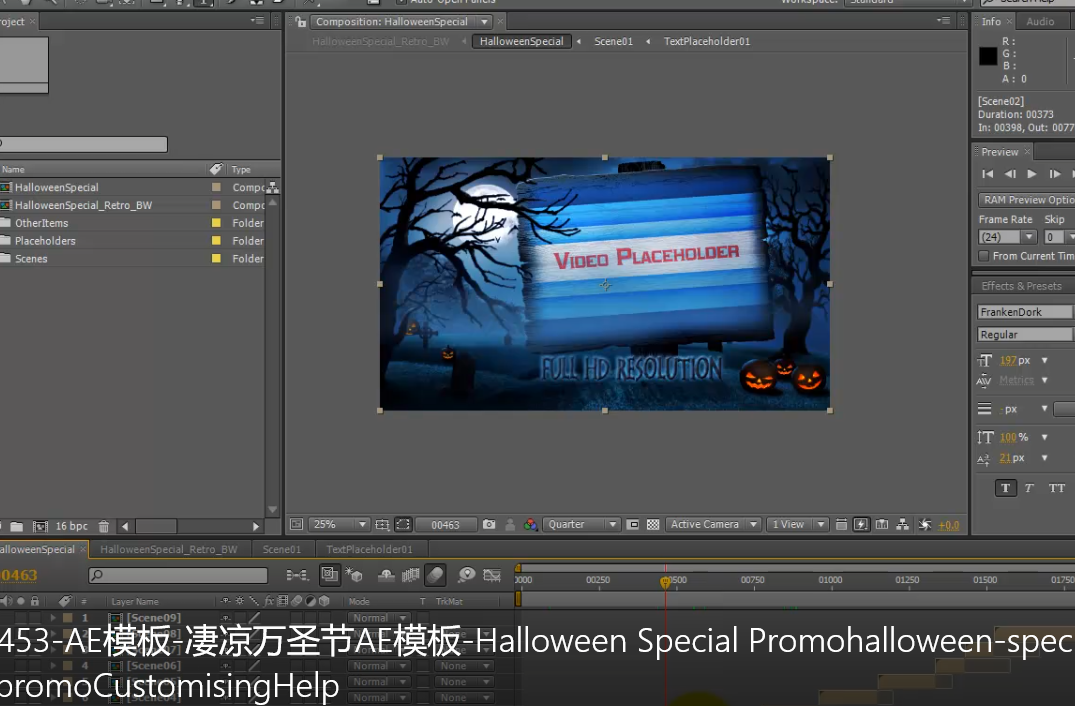Open the composition flowchart icon
Viewport: 1075px width, 706px height.
pos(902,524)
